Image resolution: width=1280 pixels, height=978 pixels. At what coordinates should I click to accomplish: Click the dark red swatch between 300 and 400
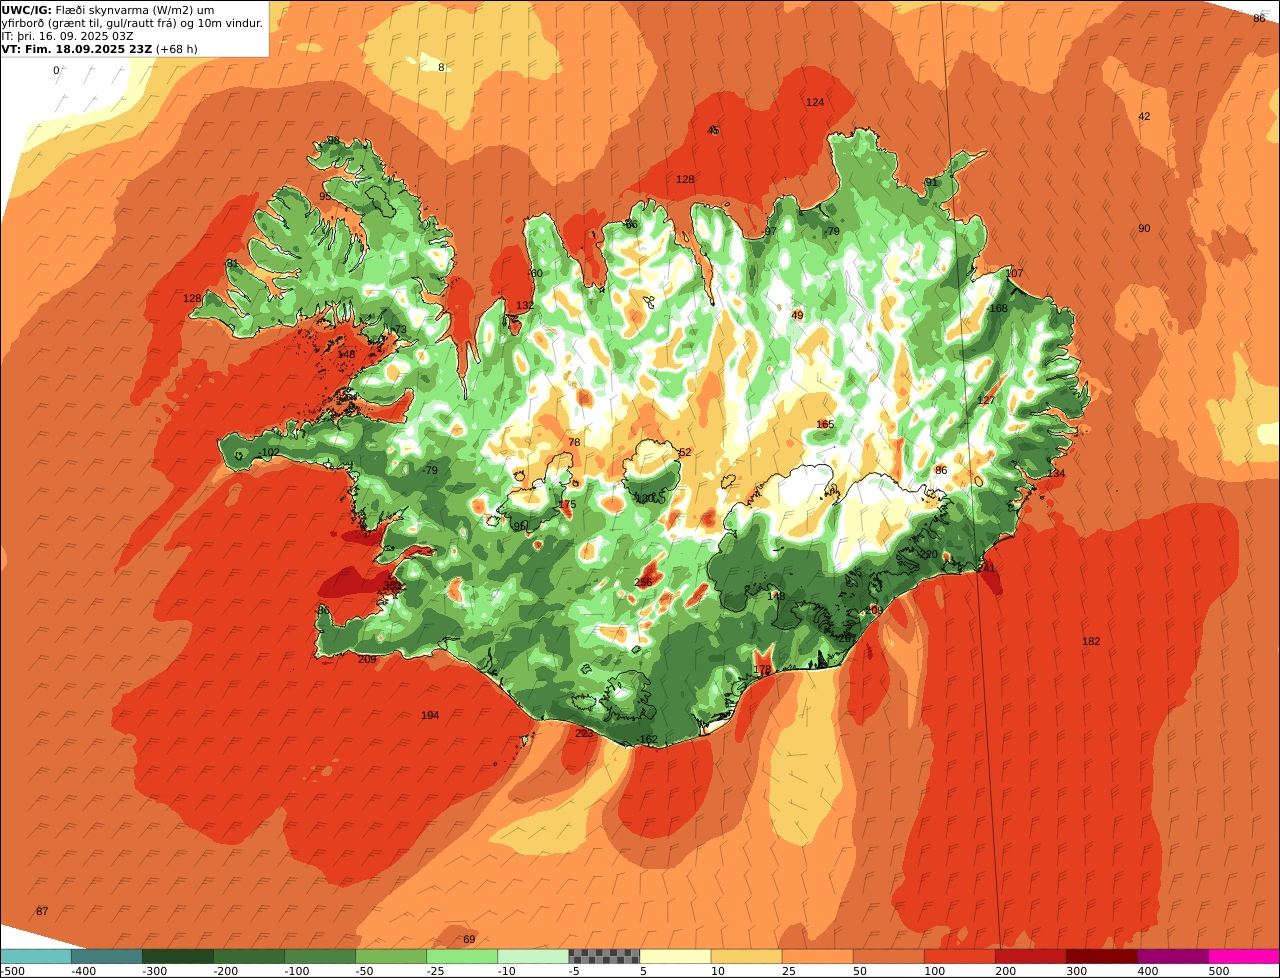click(x=1100, y=956)
